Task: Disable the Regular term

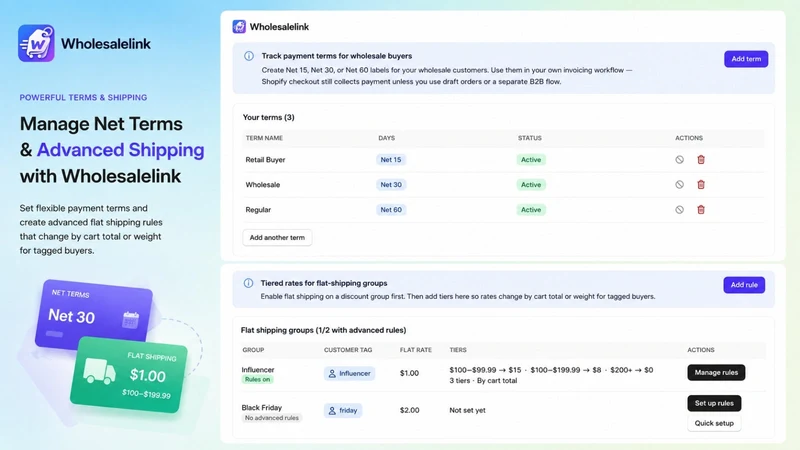Action: [x=679, y=210]
